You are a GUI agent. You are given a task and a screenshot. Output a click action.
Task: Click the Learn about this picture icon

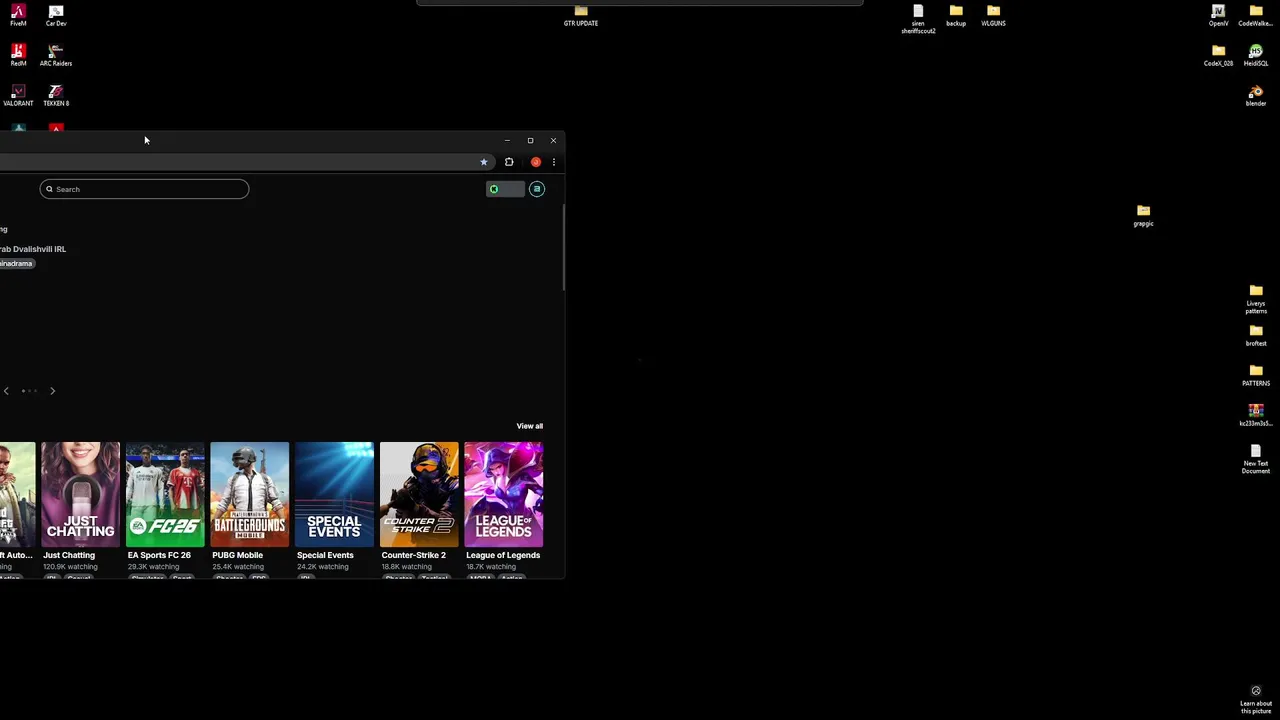point(1256,698)
